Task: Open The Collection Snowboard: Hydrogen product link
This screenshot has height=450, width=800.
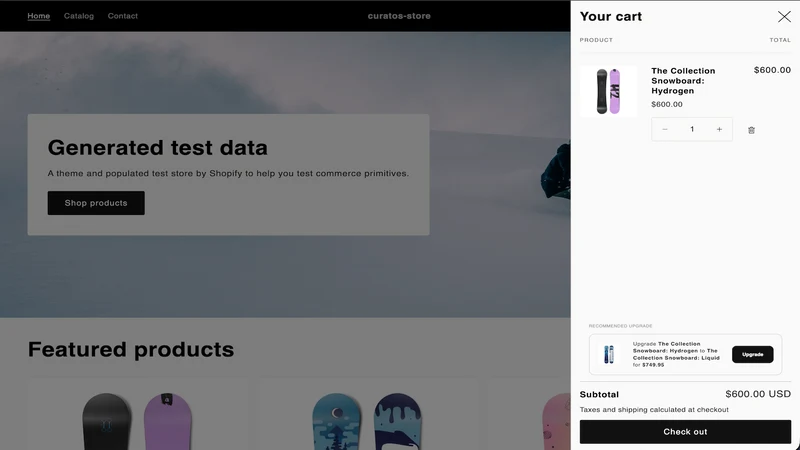Action: [683, 81]
